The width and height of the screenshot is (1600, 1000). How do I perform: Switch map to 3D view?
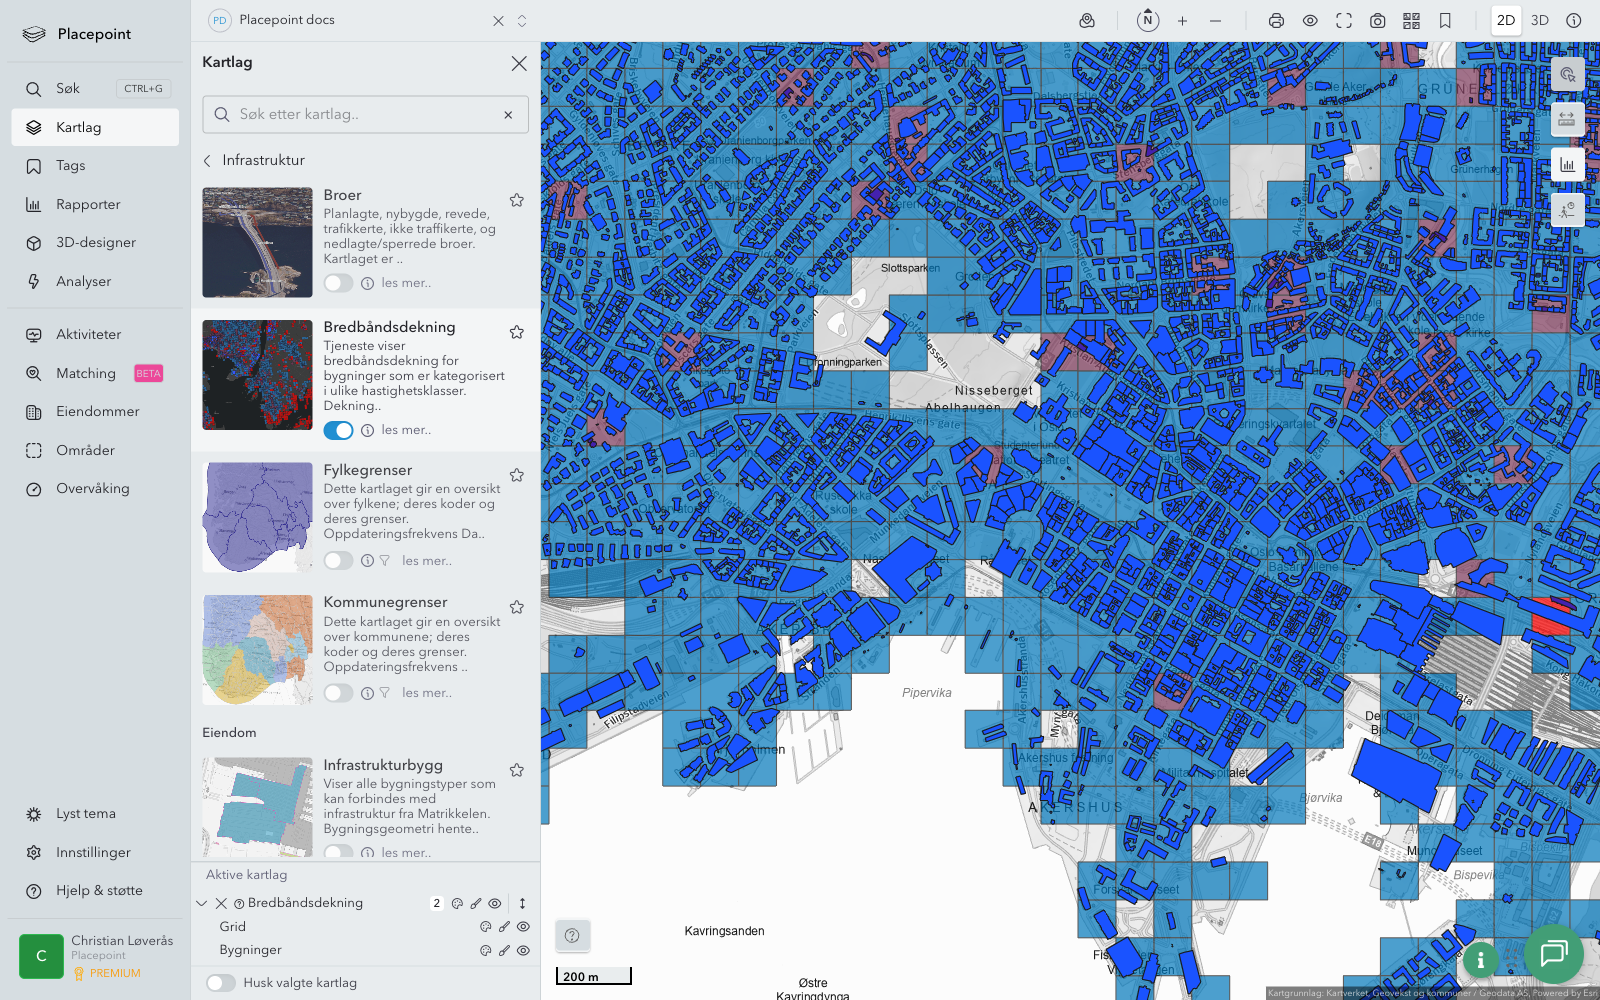click(1539, 21)
